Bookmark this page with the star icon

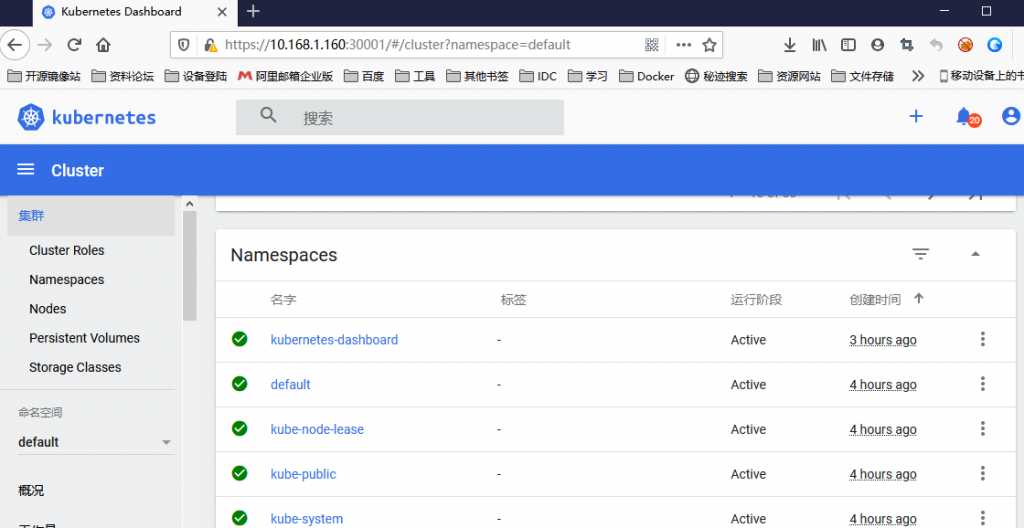click(710, 45)
